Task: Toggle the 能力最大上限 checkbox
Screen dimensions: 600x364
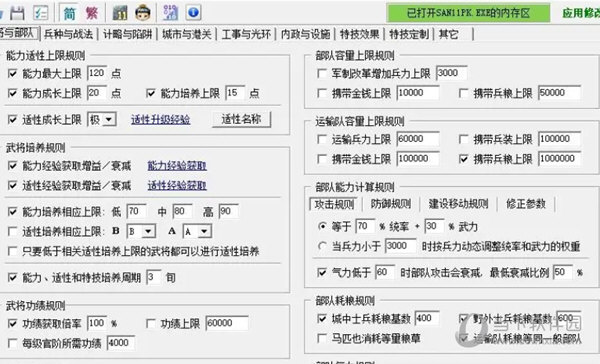Action: point(12,73)
